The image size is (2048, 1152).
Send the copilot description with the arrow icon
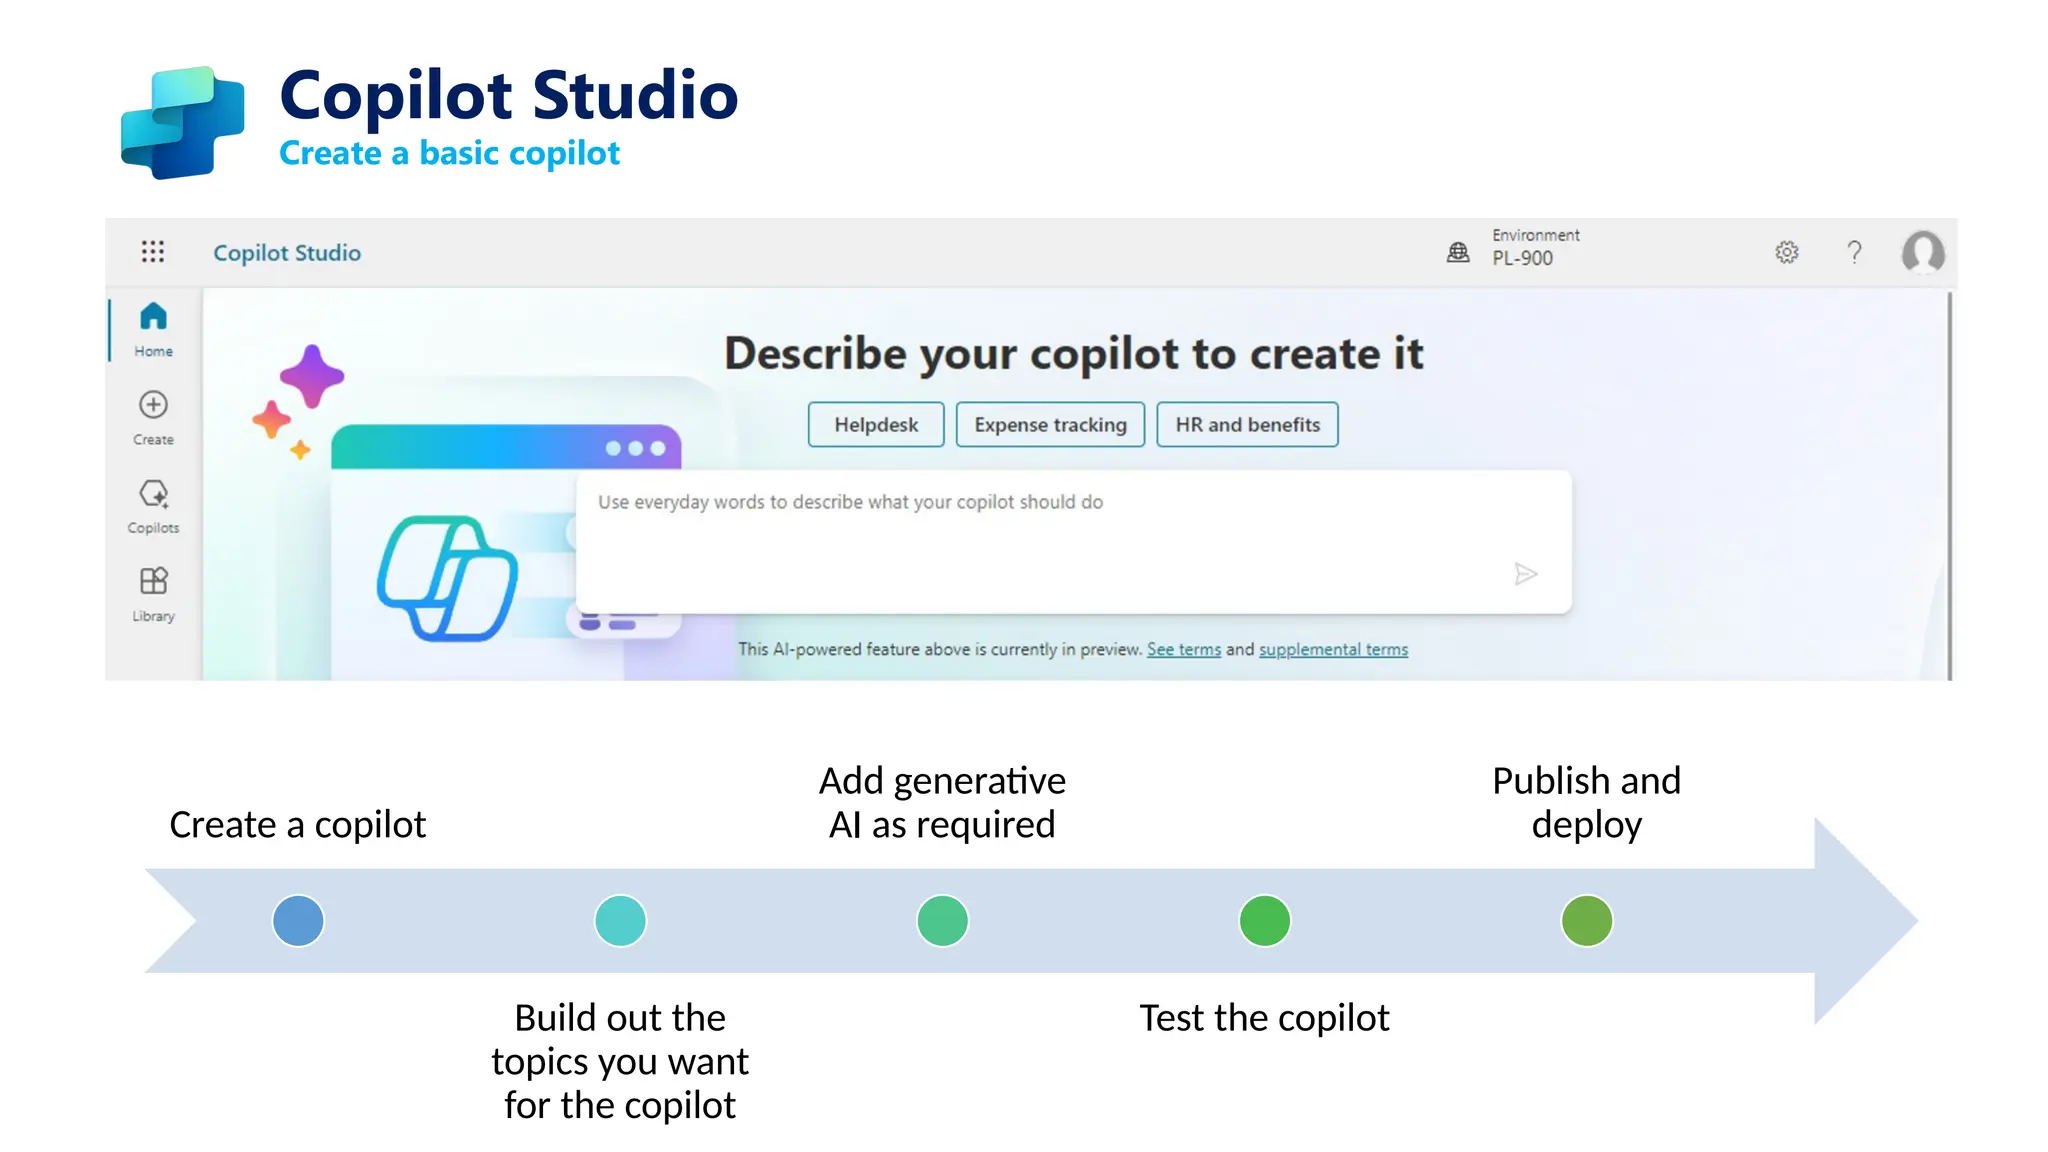point(1525,574)
